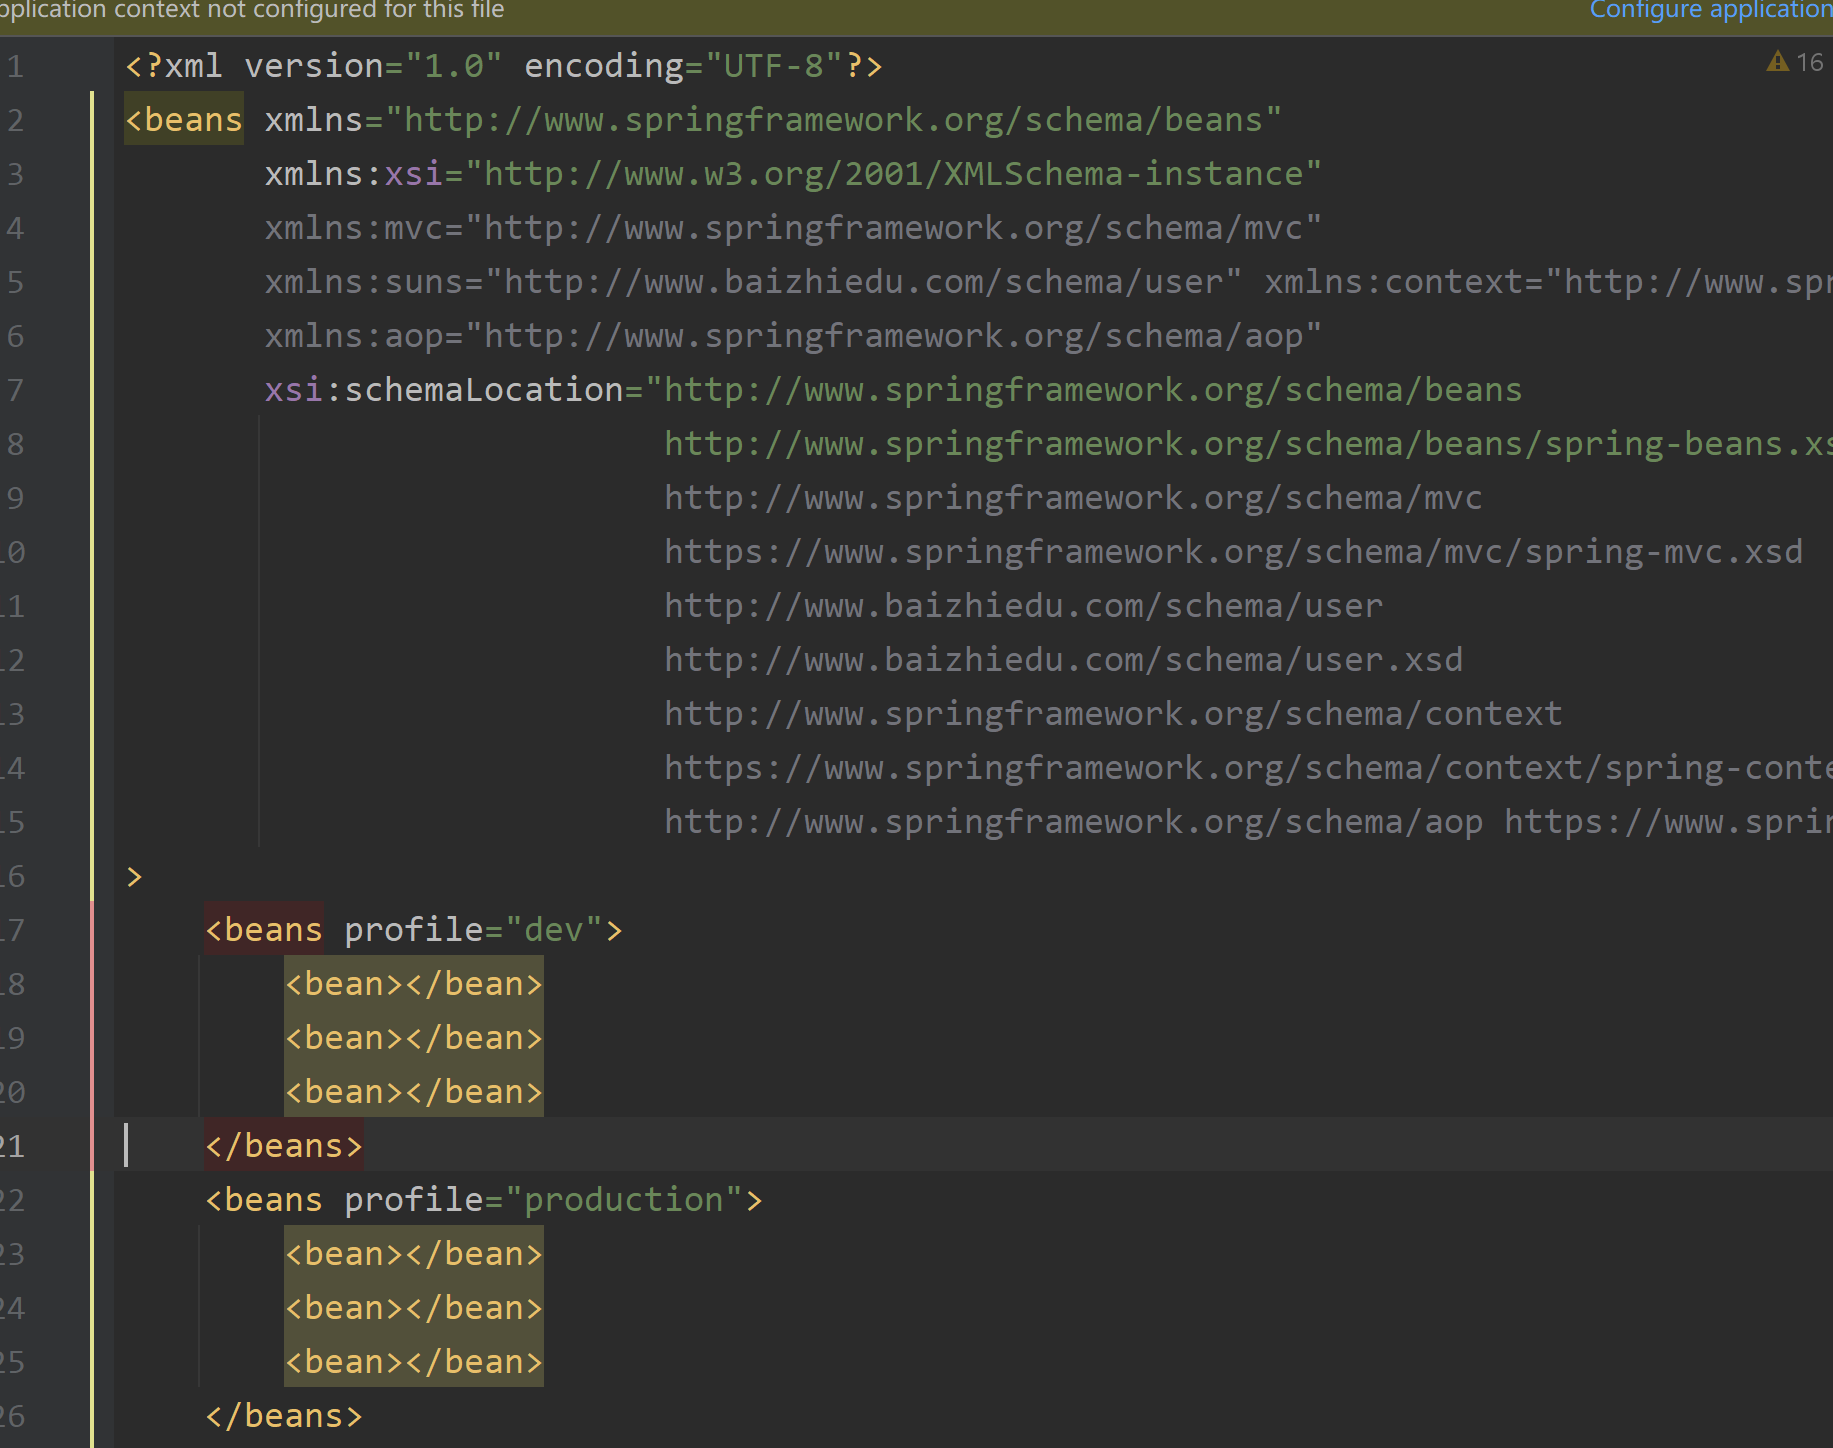Click the xmlns:mvc namespace declaration

point(793,228)
